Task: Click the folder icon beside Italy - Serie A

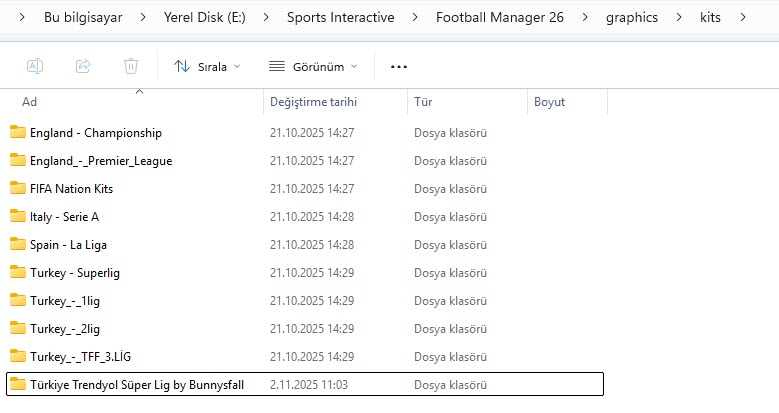Action: 17,216
